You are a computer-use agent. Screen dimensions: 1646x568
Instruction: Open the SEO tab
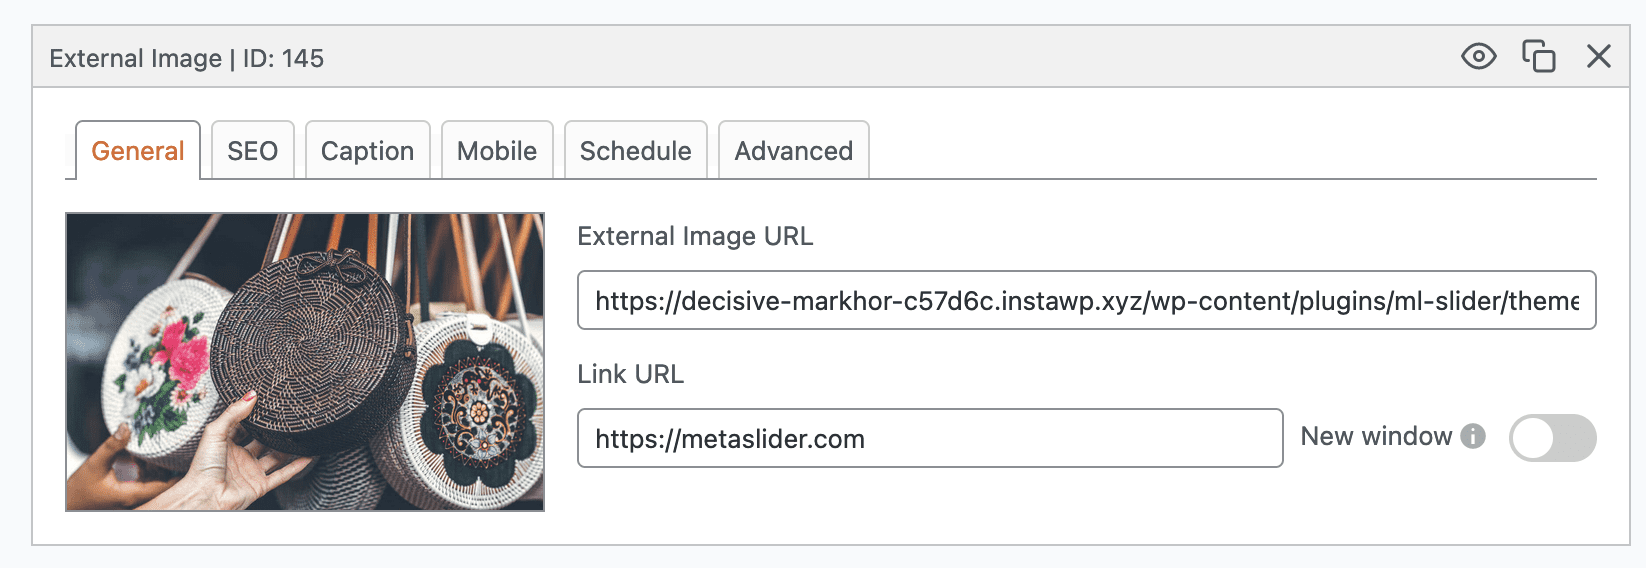pos(252,151)
